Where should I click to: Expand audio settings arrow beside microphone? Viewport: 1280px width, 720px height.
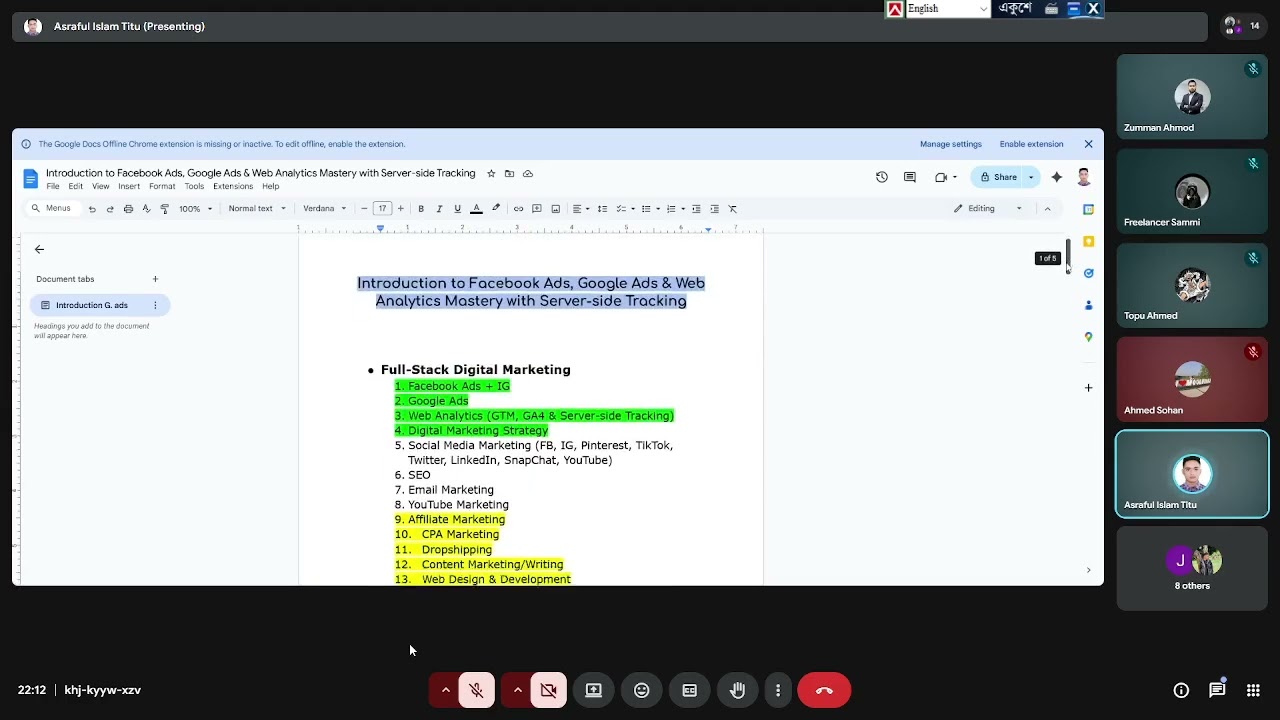click(x=445, y=690)
